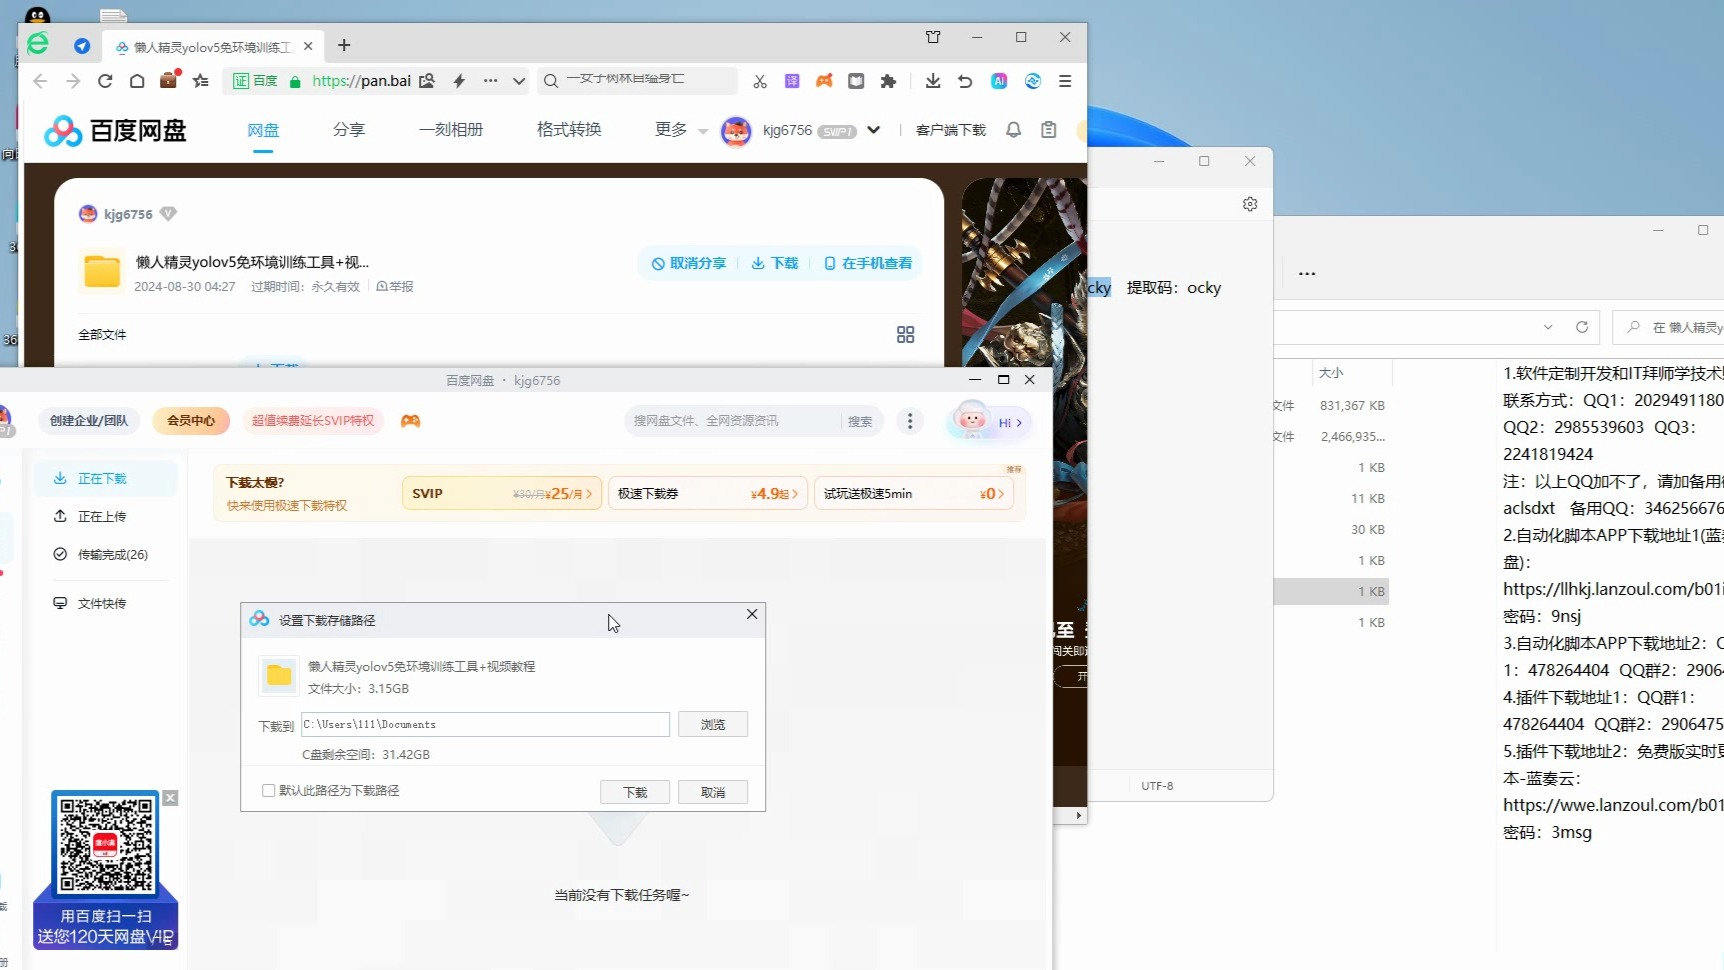Click the game advertisement image

coord(1024,272)
